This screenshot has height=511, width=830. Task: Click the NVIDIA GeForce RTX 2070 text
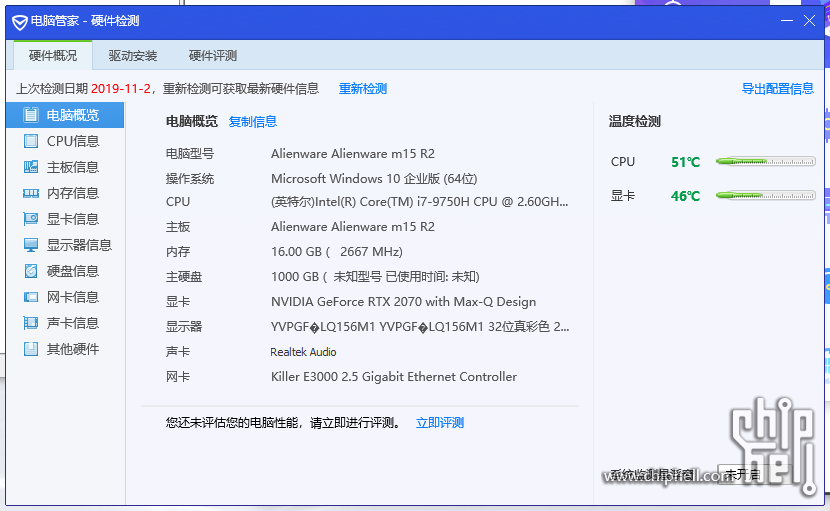coord(403,302)
